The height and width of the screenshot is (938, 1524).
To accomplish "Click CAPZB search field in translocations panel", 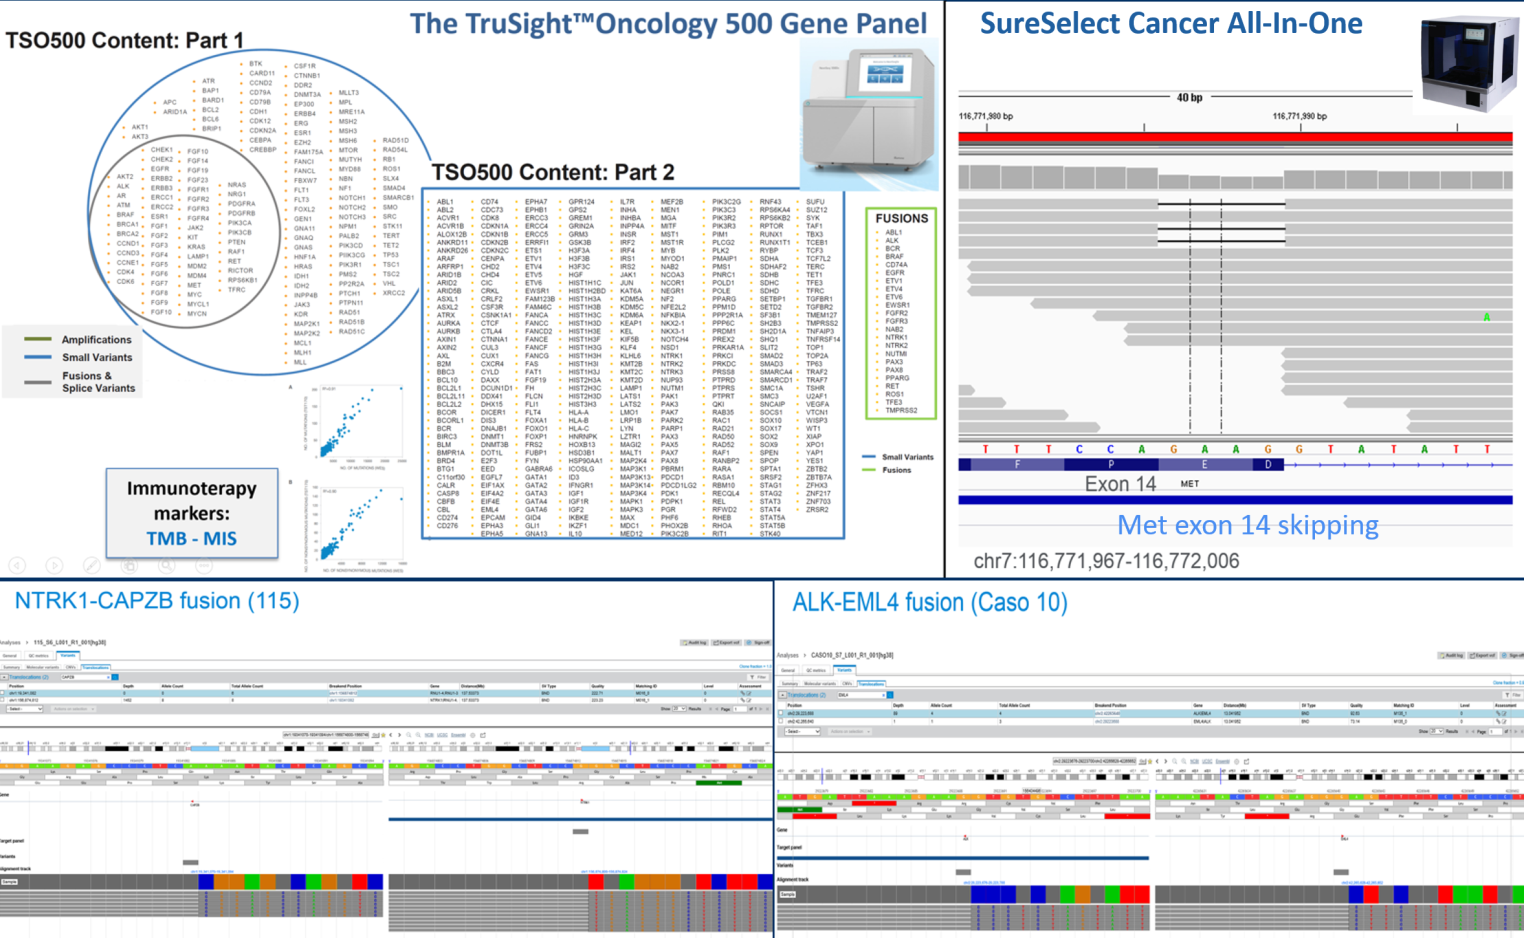I will point(85,677).
